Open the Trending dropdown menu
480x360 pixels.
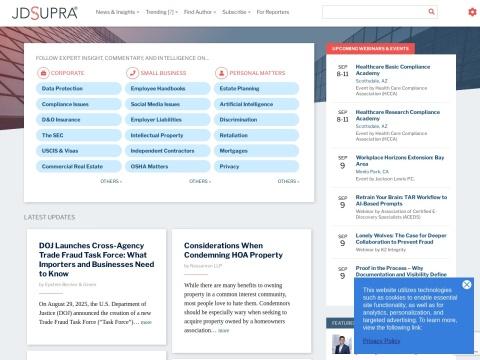[x=162, y=12]
